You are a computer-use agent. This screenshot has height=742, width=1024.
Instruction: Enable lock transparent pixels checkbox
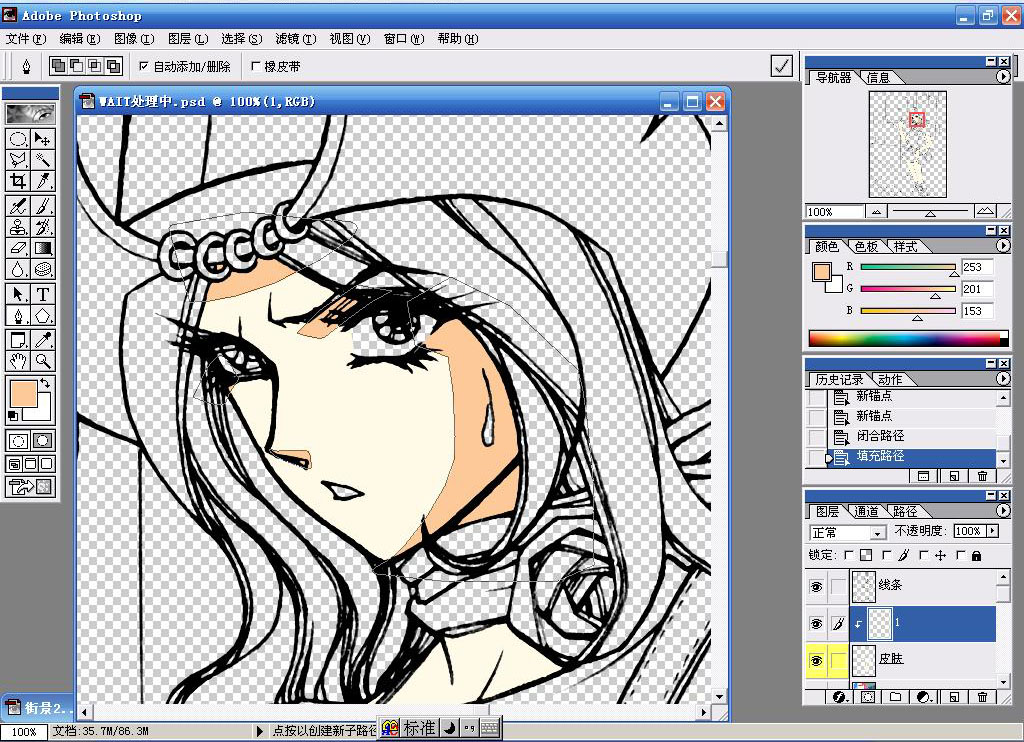point(848,555)
